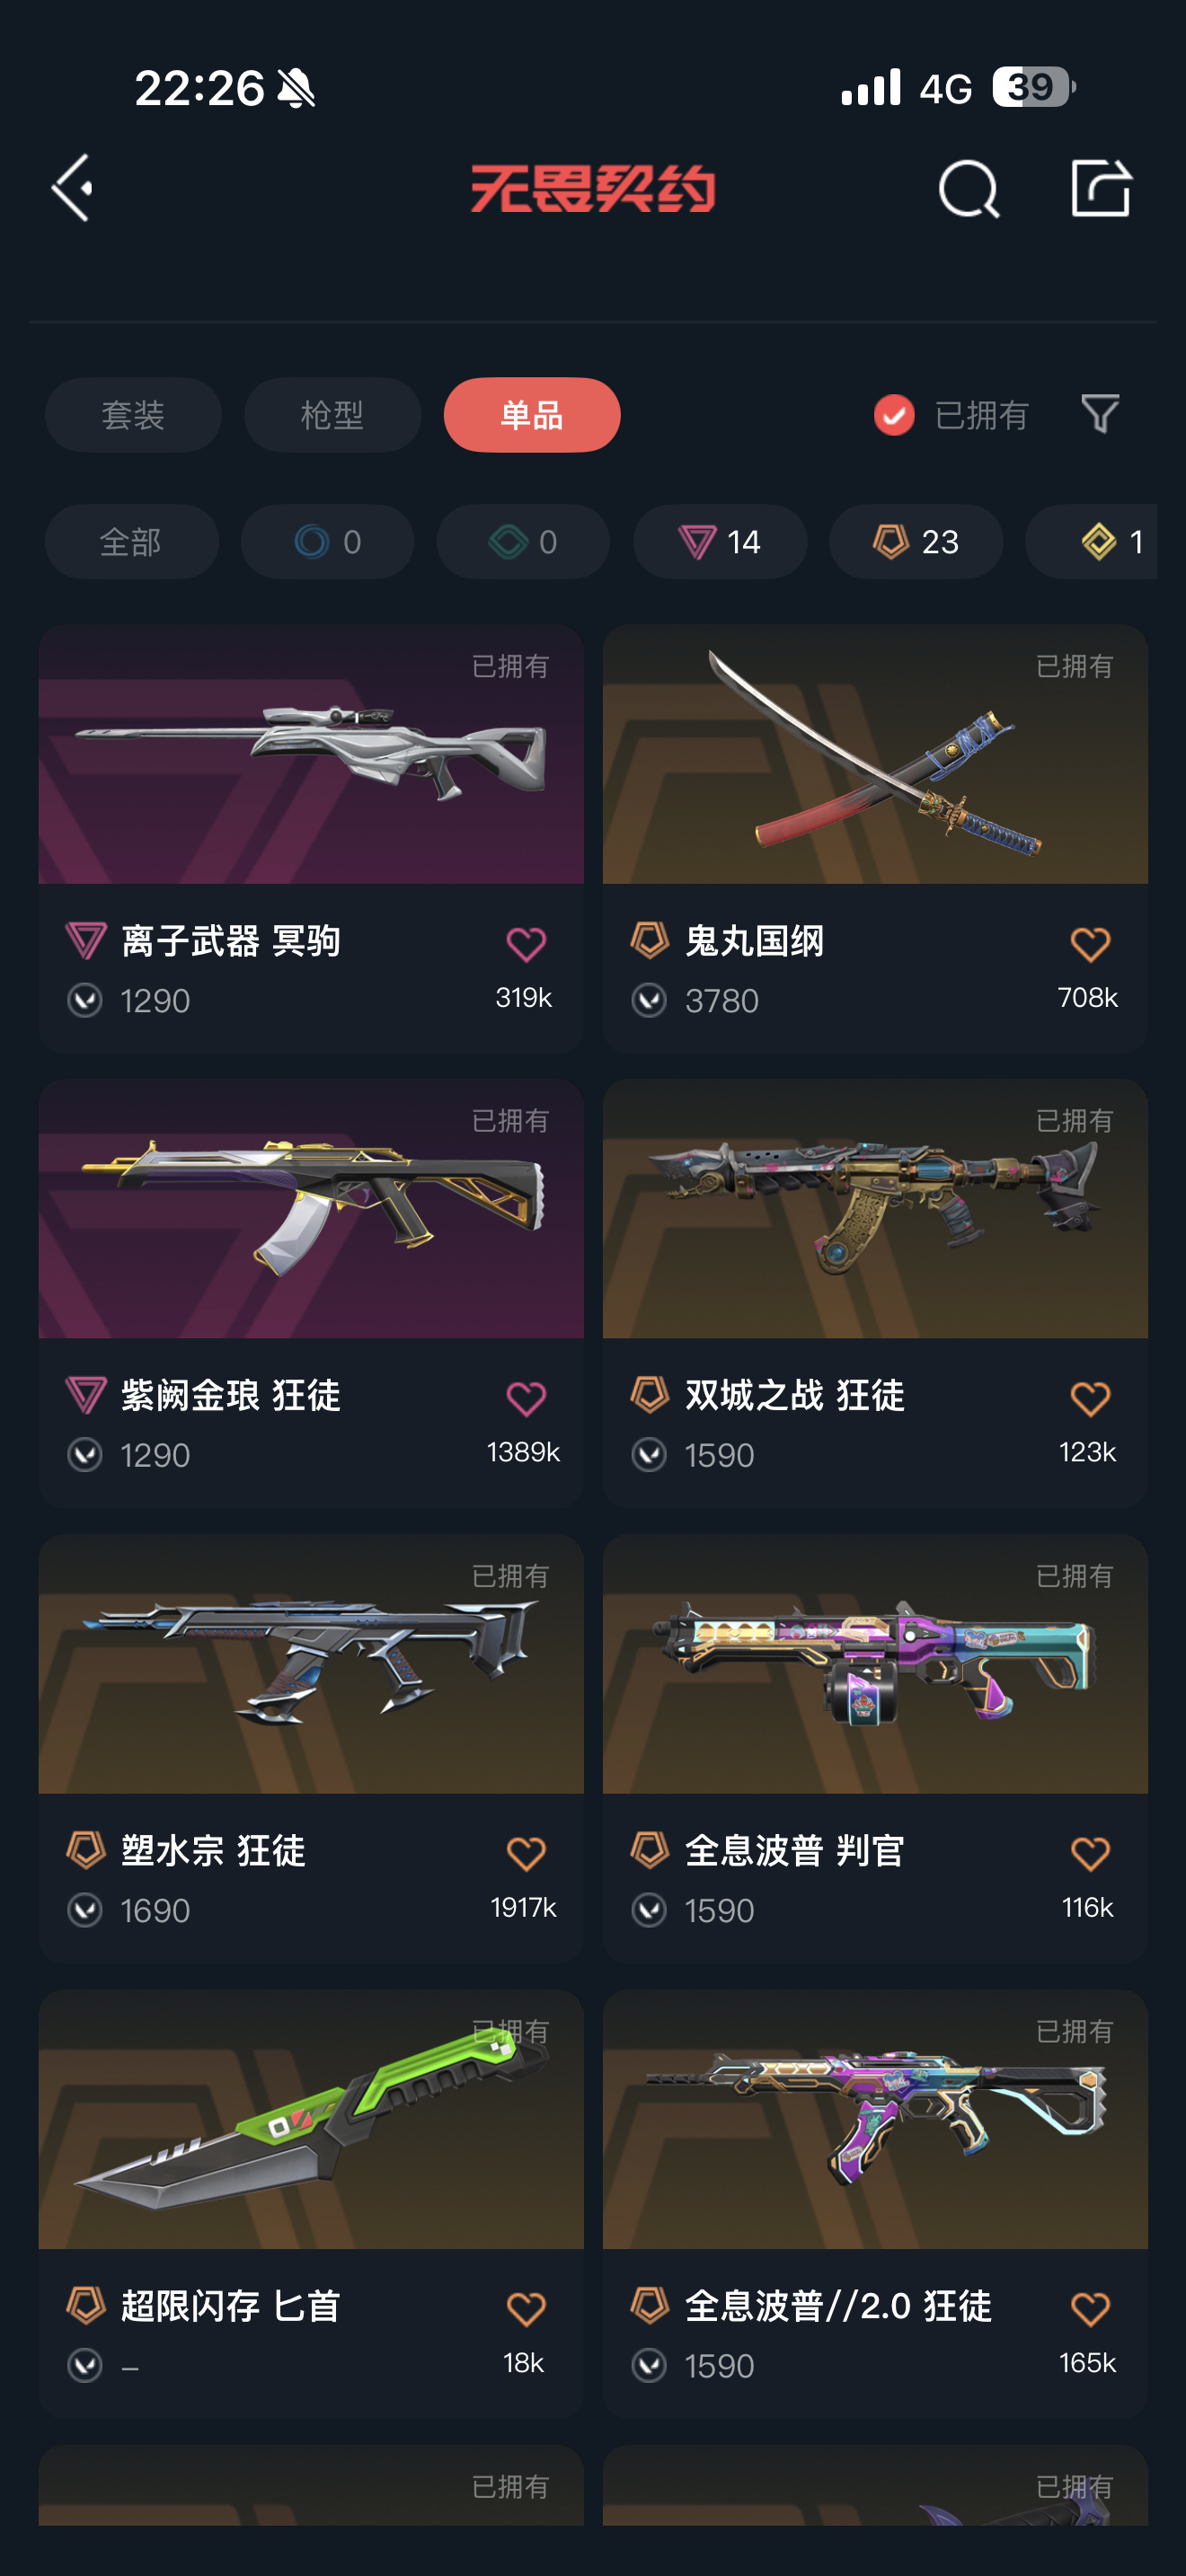Favorite 离子武器 冥驹 with heart icon
The height and width of the screenshot is (2576, 1186).
click(x=526, y=944)
